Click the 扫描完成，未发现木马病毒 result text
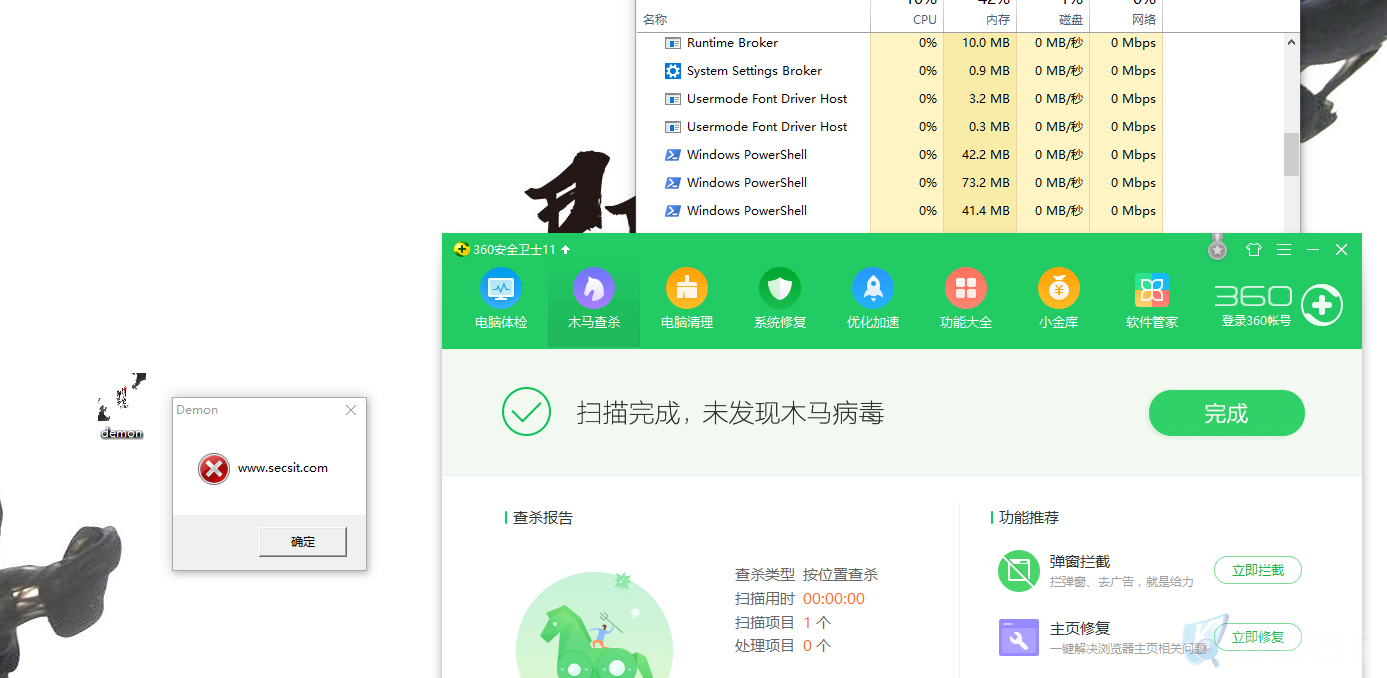 730,413
